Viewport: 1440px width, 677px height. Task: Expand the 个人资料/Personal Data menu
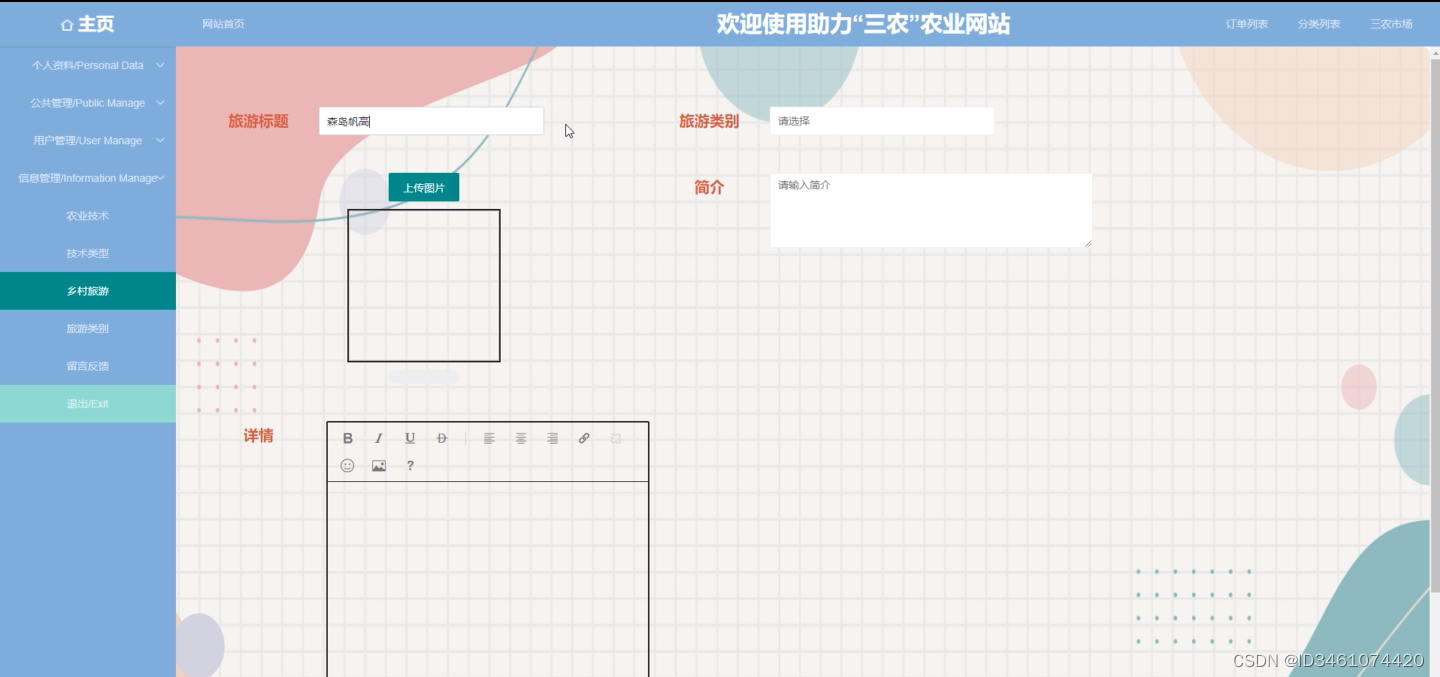pyautogui.click(x=88, y=65)
